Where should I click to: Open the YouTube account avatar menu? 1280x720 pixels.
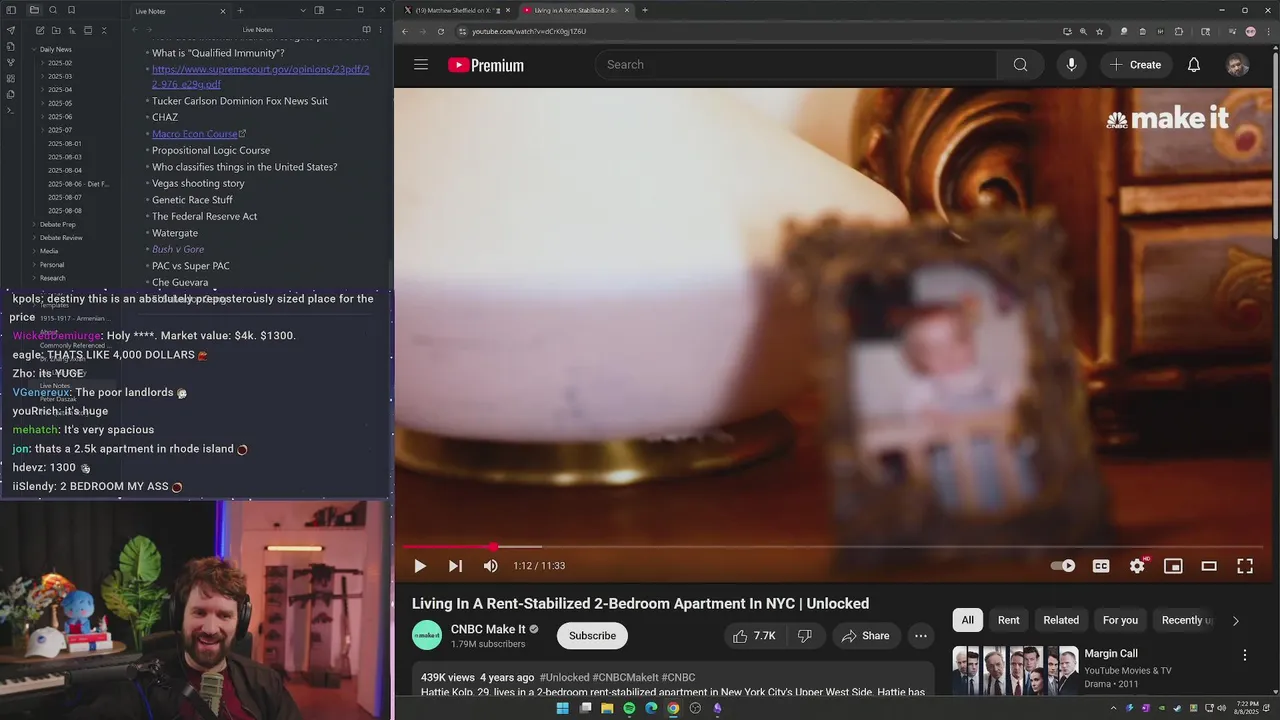pos(1238,65)
